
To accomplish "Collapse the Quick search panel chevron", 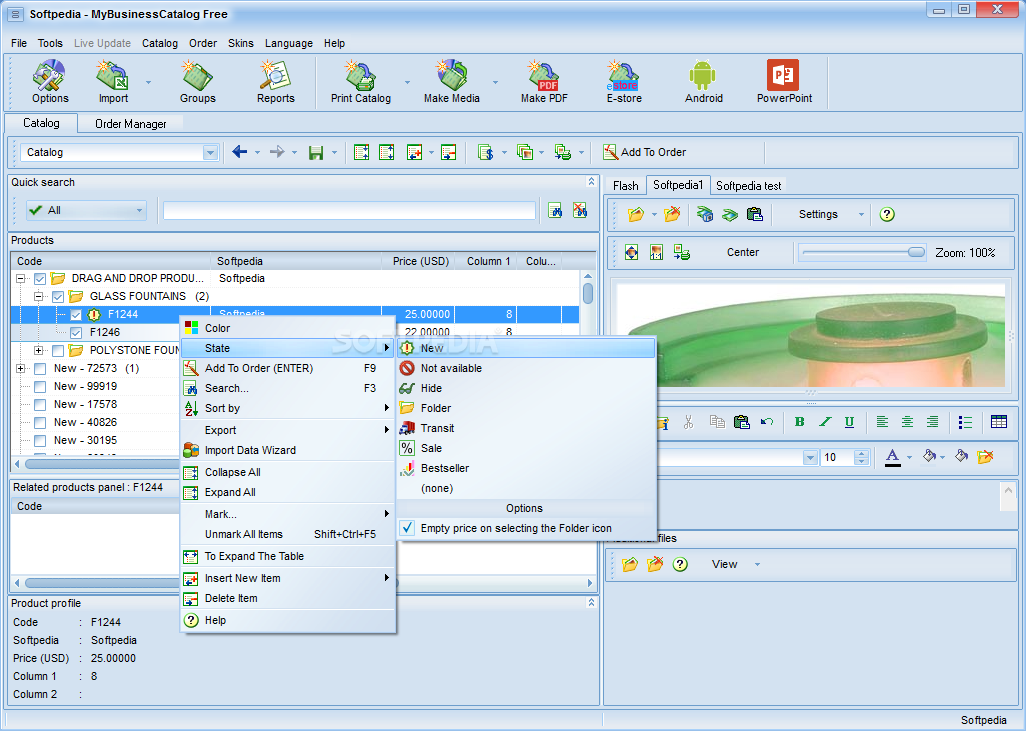I will click(591, 182).
